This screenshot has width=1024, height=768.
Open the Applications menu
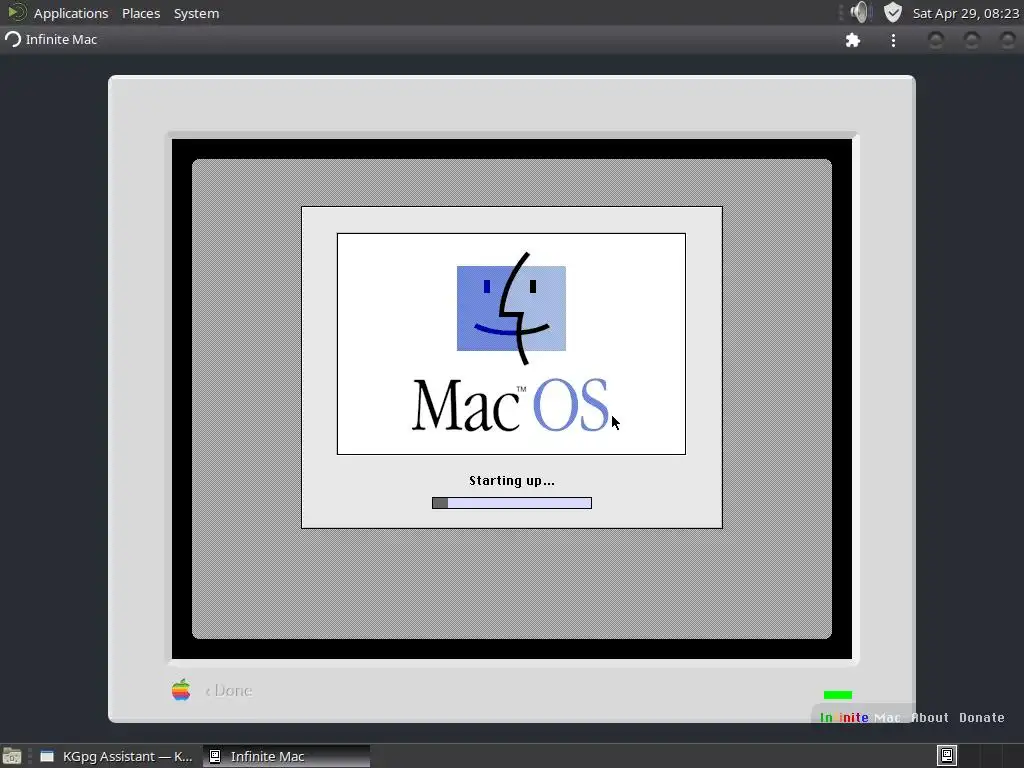pyautogui.click(x=71, y=13)
